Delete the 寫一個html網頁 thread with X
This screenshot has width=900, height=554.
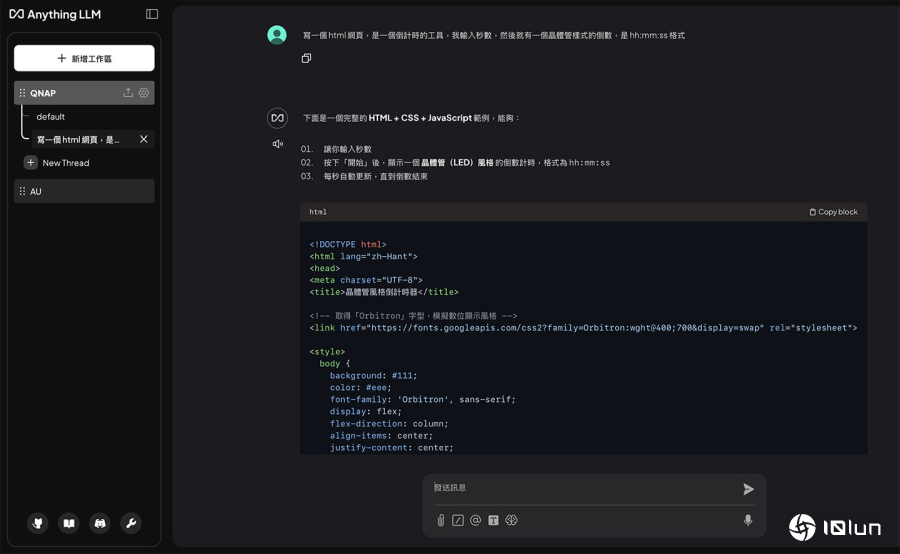143,140
